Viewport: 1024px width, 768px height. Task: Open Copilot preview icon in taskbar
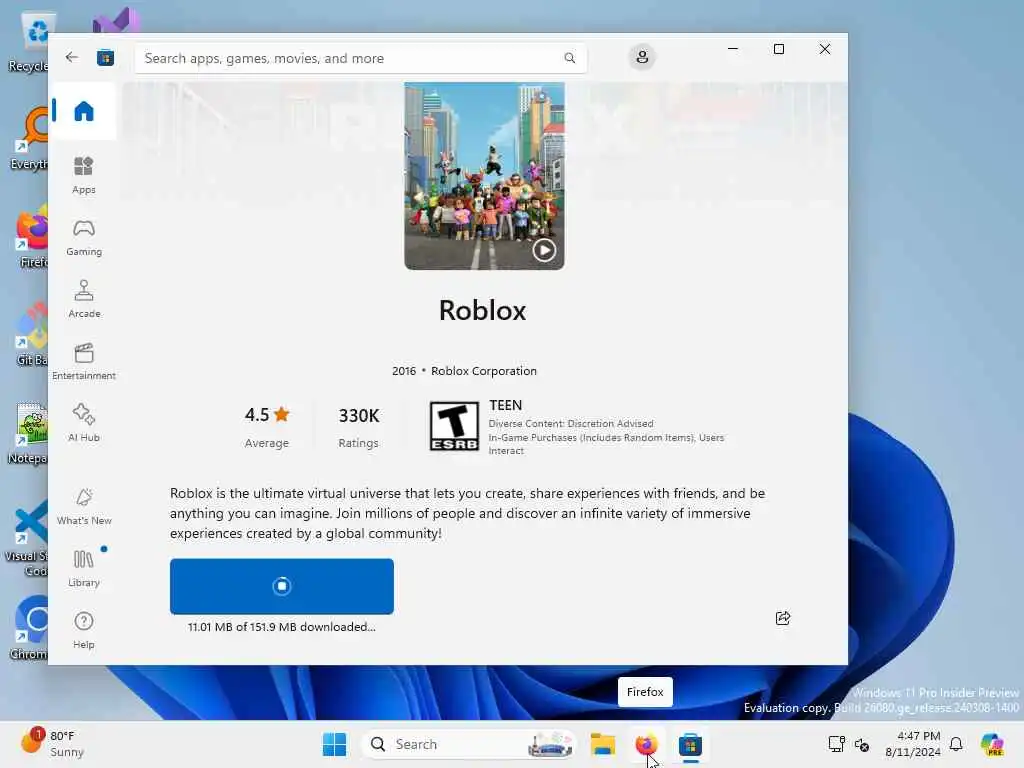coord(992,744)
